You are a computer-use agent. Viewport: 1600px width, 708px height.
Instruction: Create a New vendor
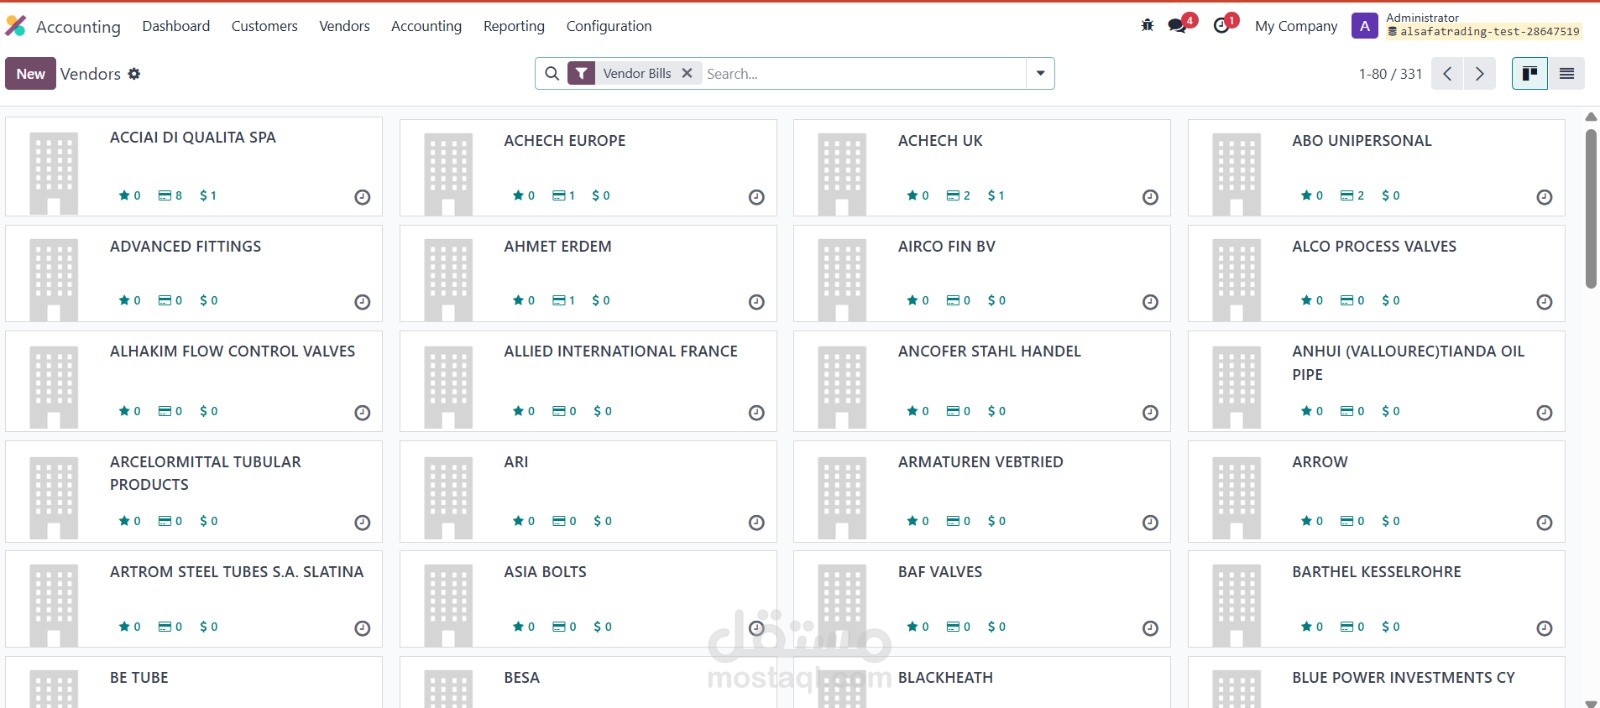tap(30, 74)
